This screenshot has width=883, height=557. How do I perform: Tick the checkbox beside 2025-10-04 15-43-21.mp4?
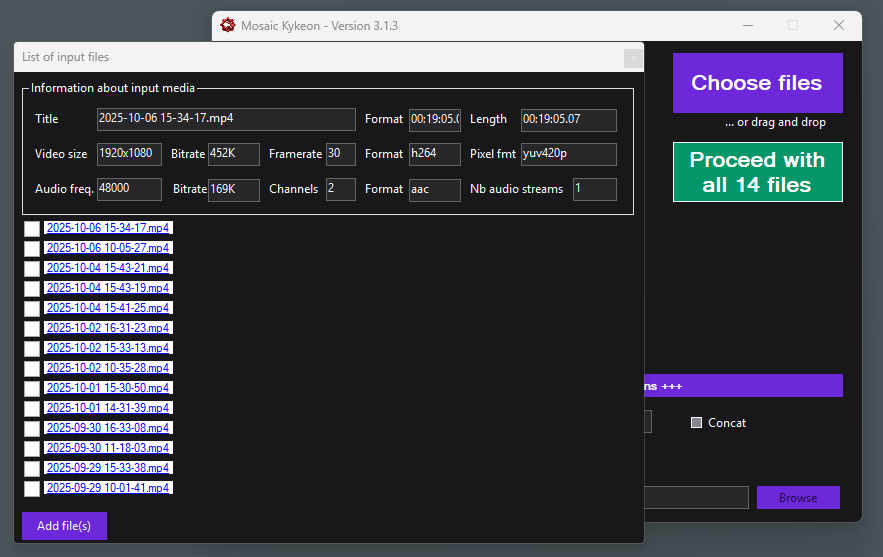[x=32, y=268]
